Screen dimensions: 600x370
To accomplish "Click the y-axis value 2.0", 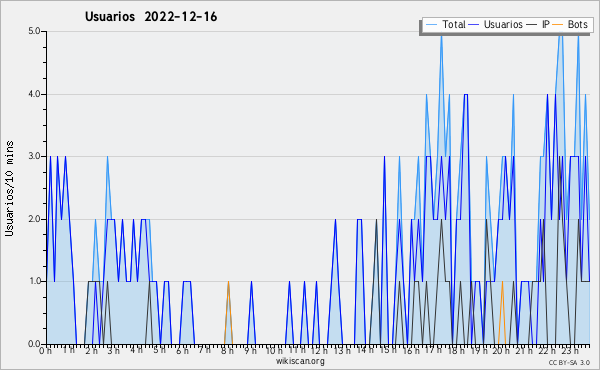I will click(x=34, y=219).
